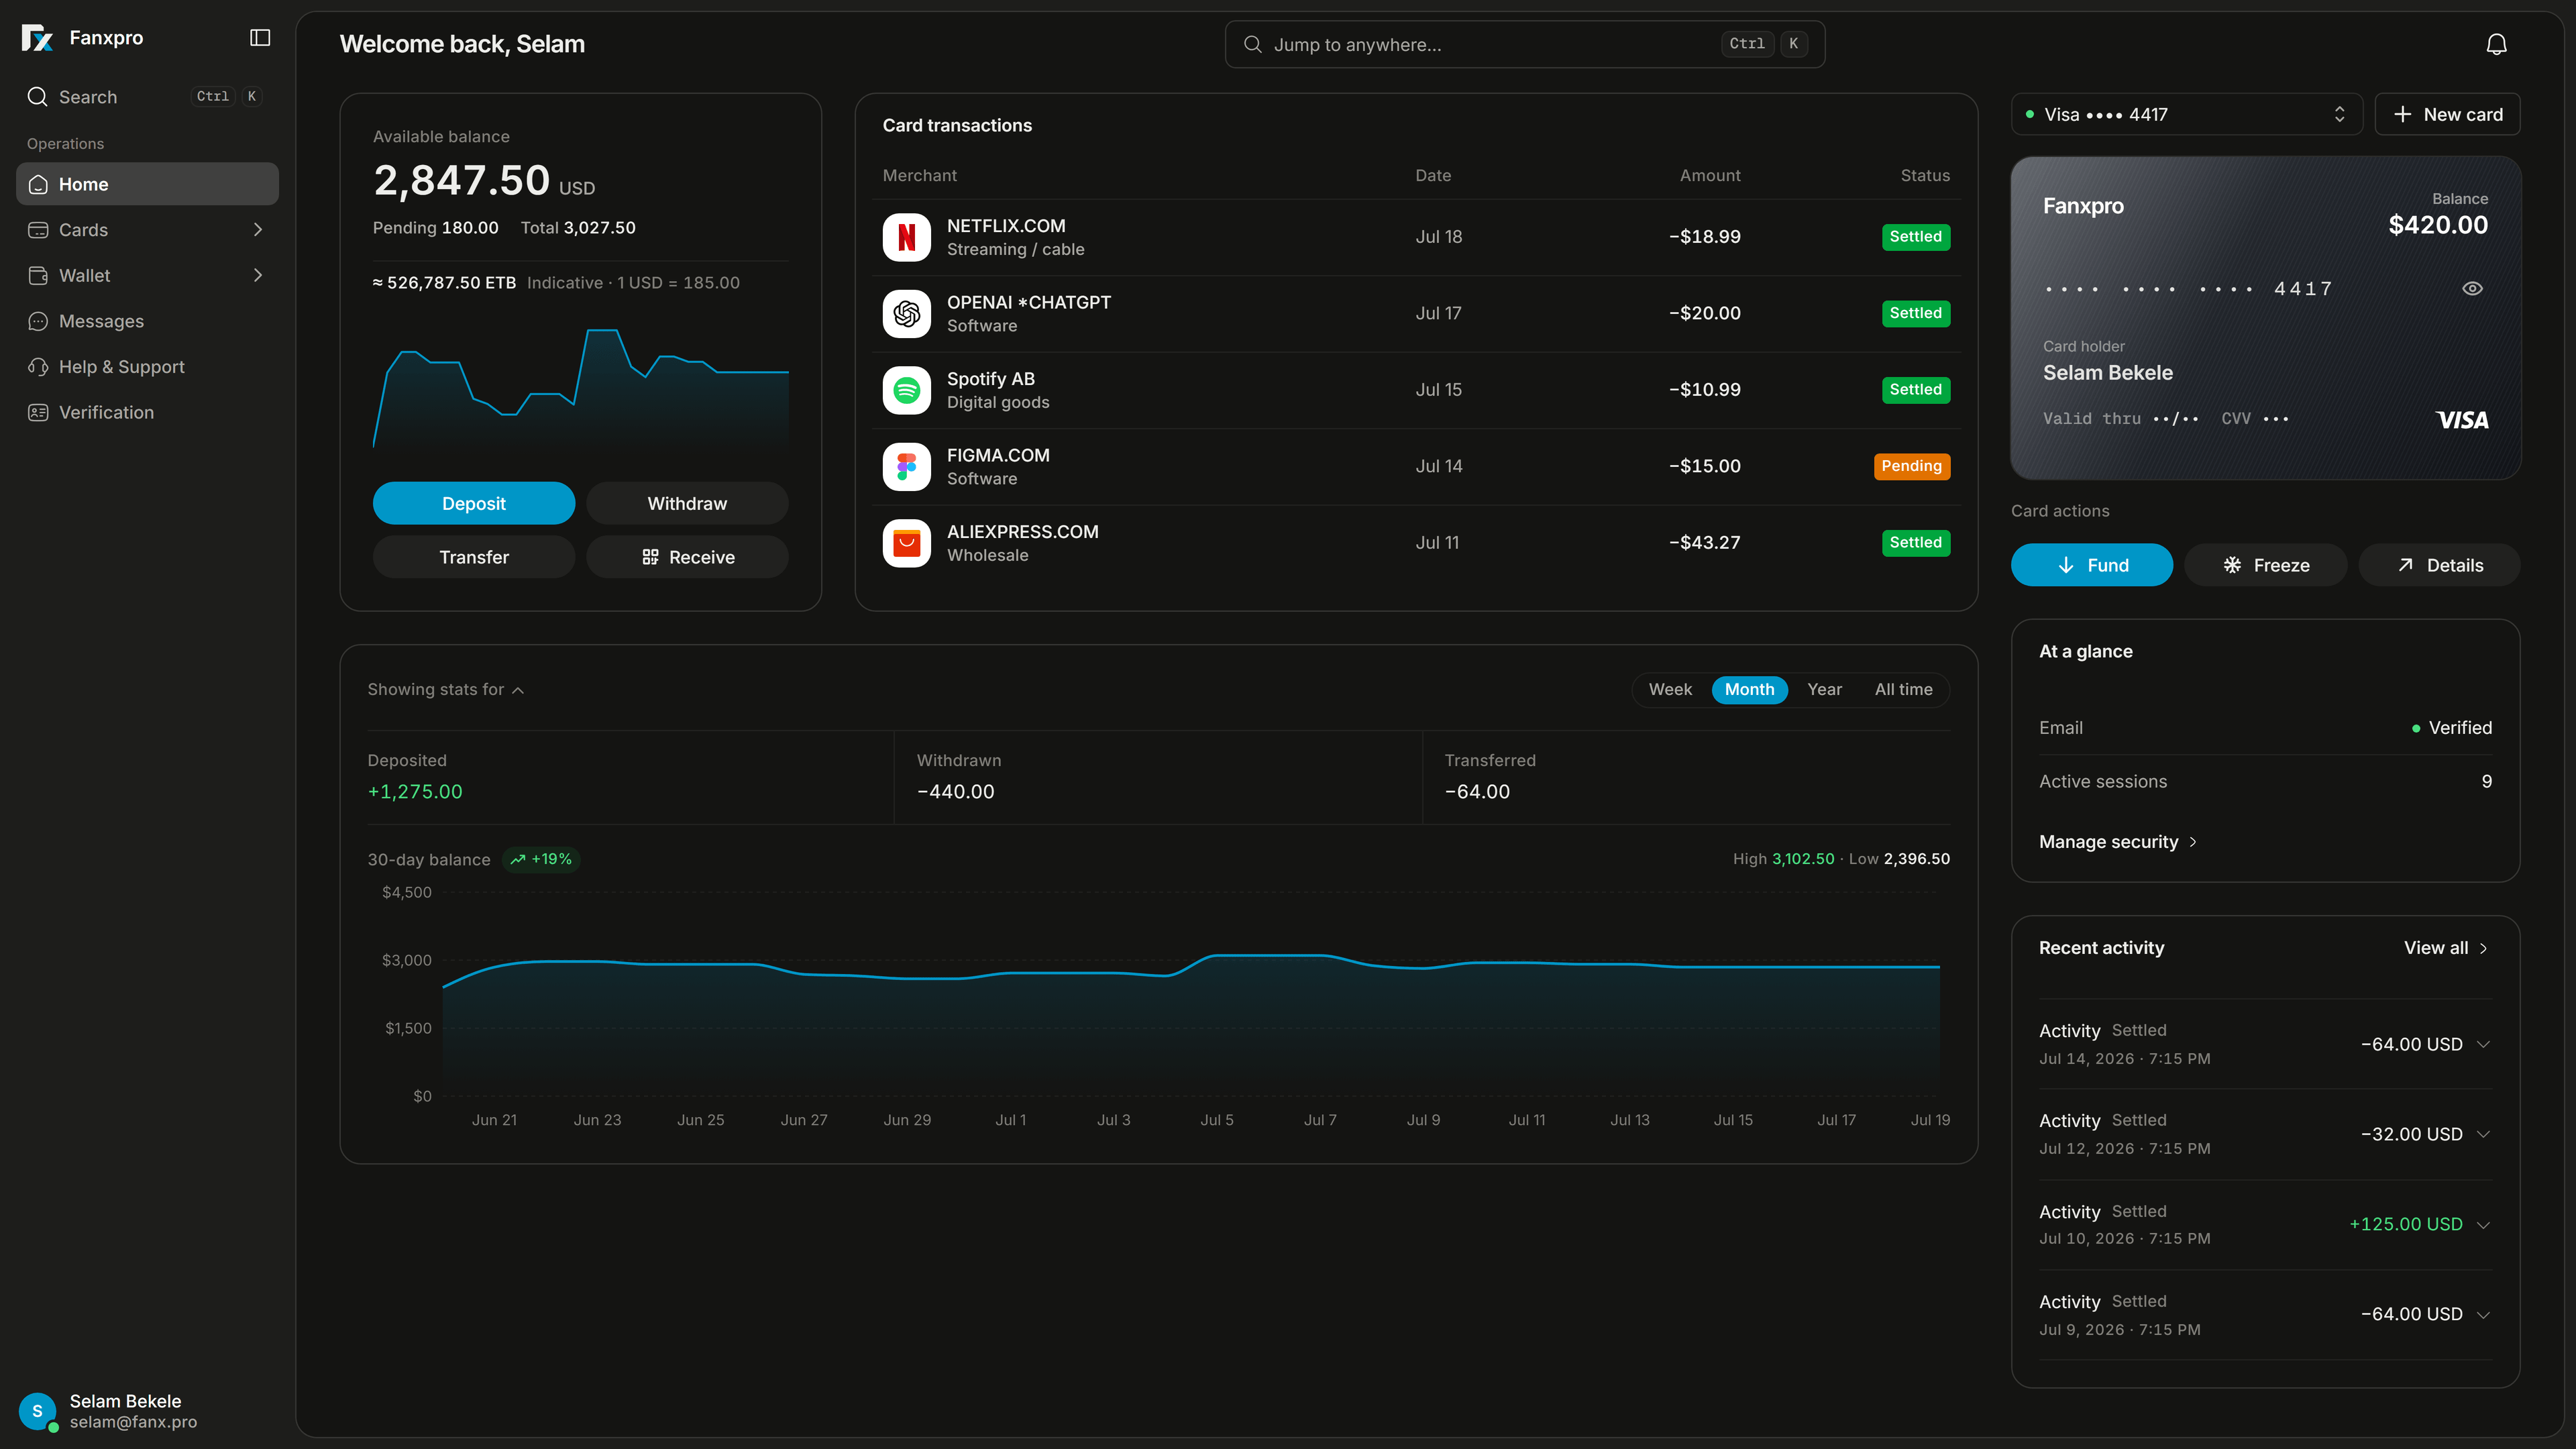Expand the Jul 12 activity entry

click(2483, 1135)
